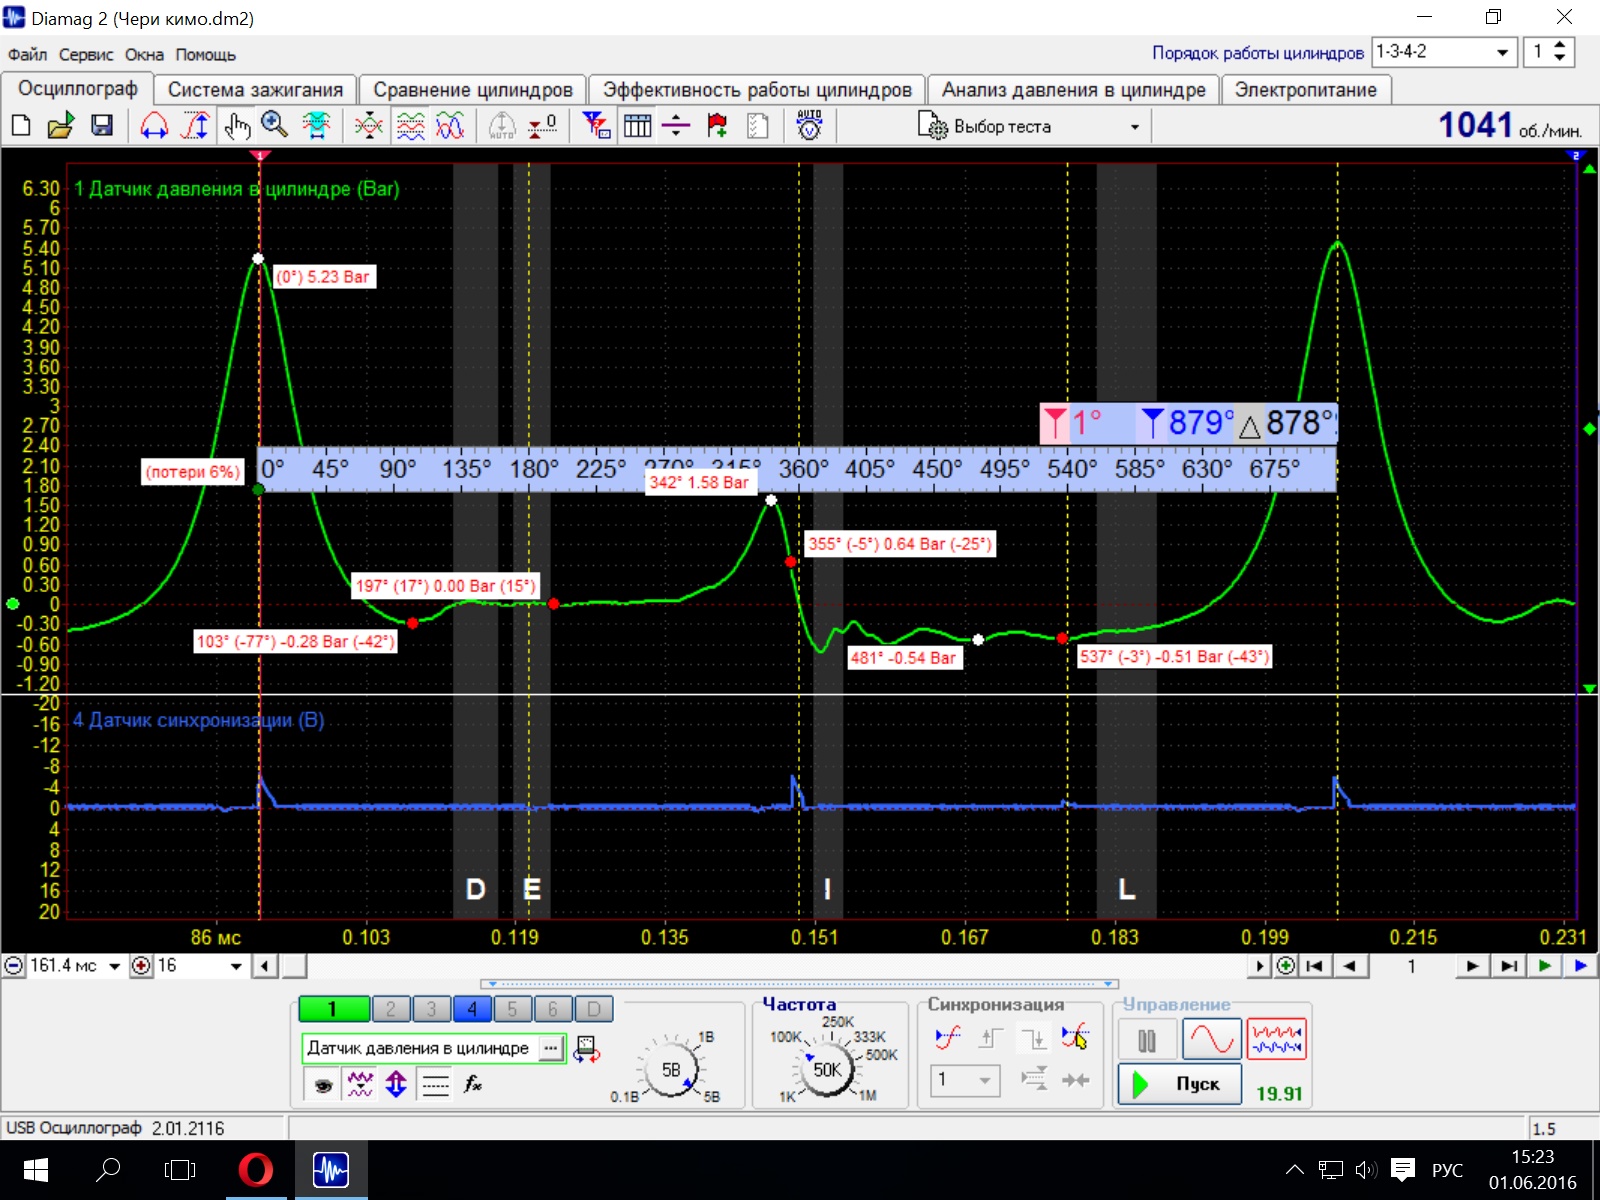The width and height of the screenshot is (1600, 1200).
Task: Switch to the Электропитание tab
Action: 1306,90
